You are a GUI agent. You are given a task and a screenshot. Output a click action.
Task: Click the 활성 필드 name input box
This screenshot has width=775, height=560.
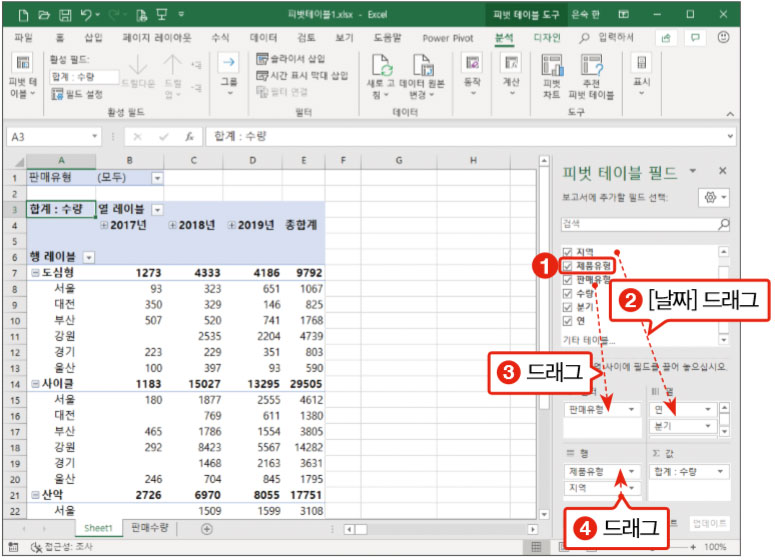[84, 77]
